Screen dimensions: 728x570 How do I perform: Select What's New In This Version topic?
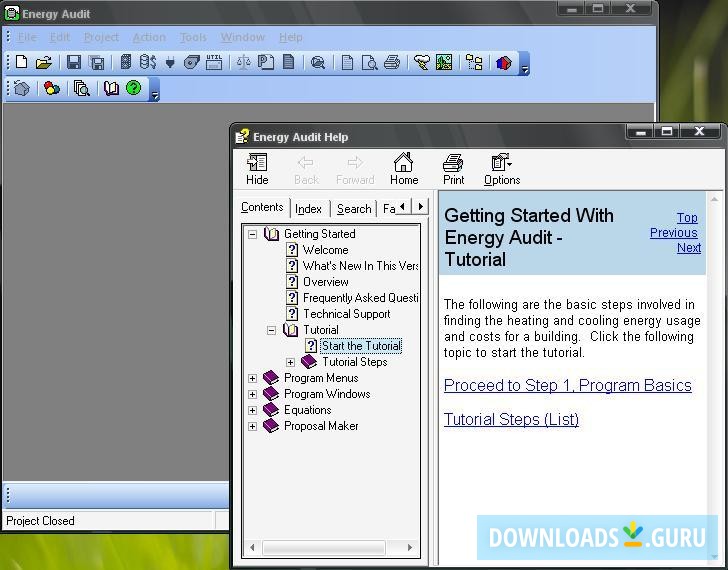coord(360,266)
